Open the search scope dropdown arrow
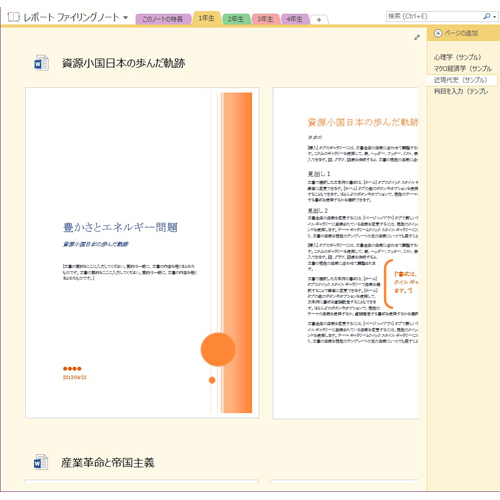 (495, 17)
